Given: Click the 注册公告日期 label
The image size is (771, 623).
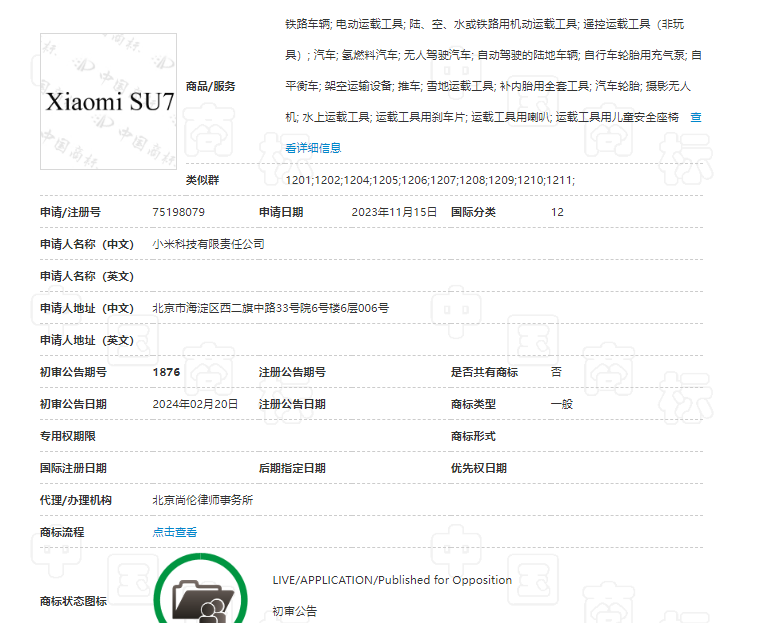Looking at the screenshot, I should [x=292, y=404].
